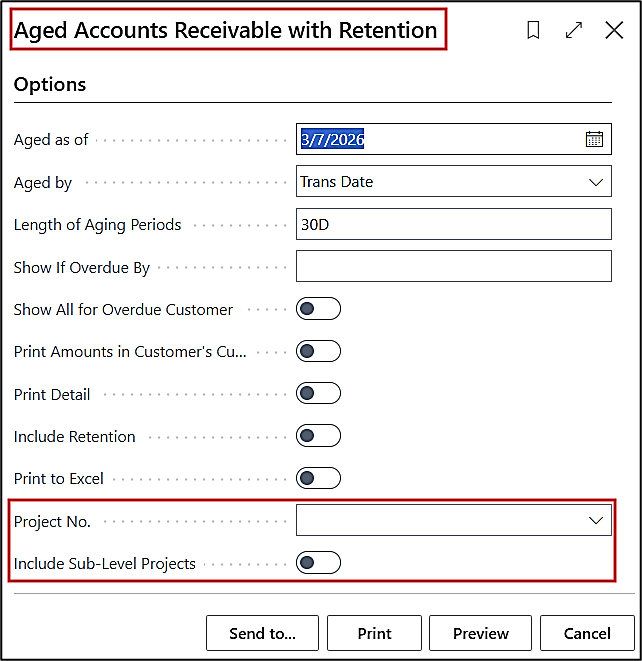Click the Send to... button
Image resolution: width=642 pixels, height=661 pixels.
(262, 633)
